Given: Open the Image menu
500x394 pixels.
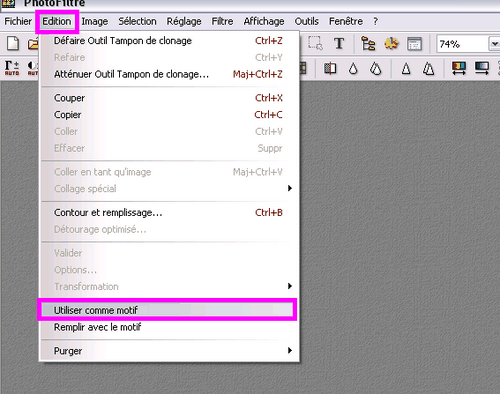Looking at the screenshot, I should [95, 21].
